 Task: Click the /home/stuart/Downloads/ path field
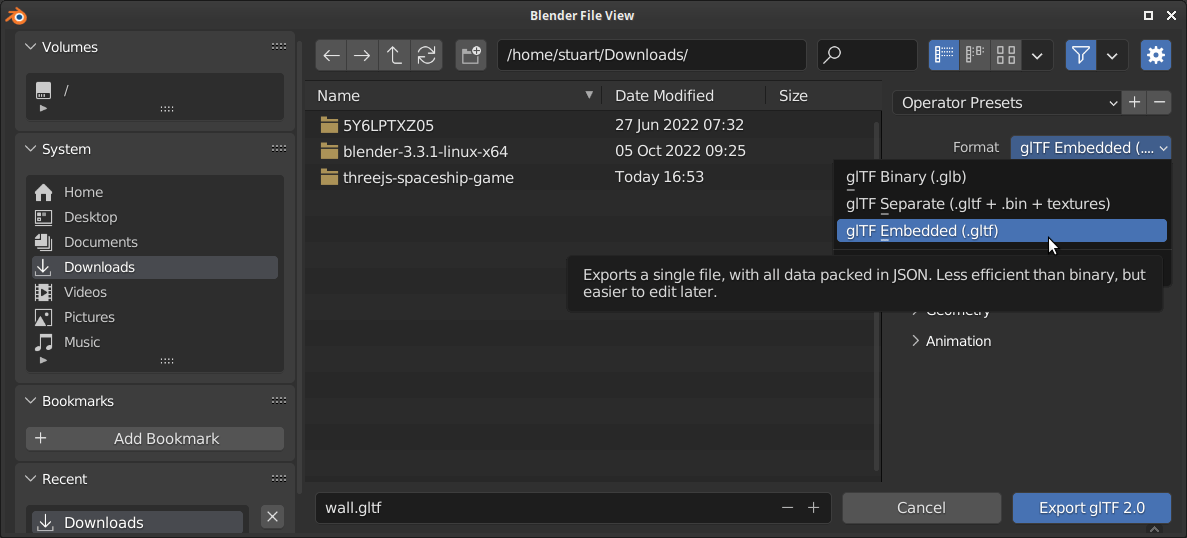click(652, 55)
